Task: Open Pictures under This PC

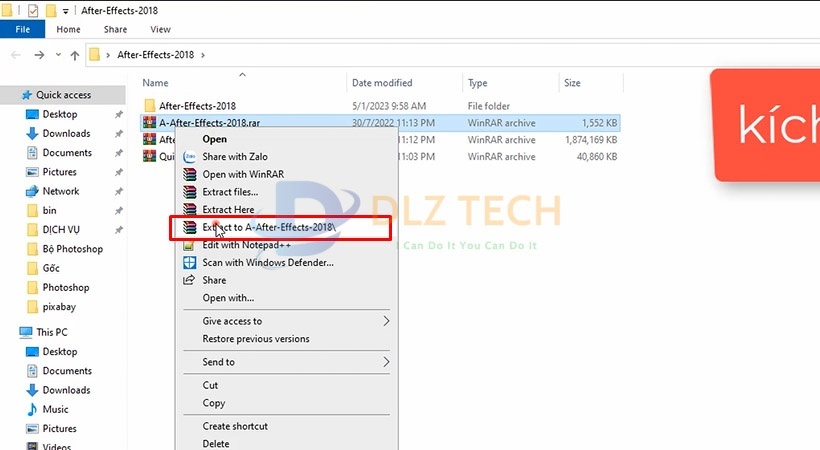Action: coord(59,429)
